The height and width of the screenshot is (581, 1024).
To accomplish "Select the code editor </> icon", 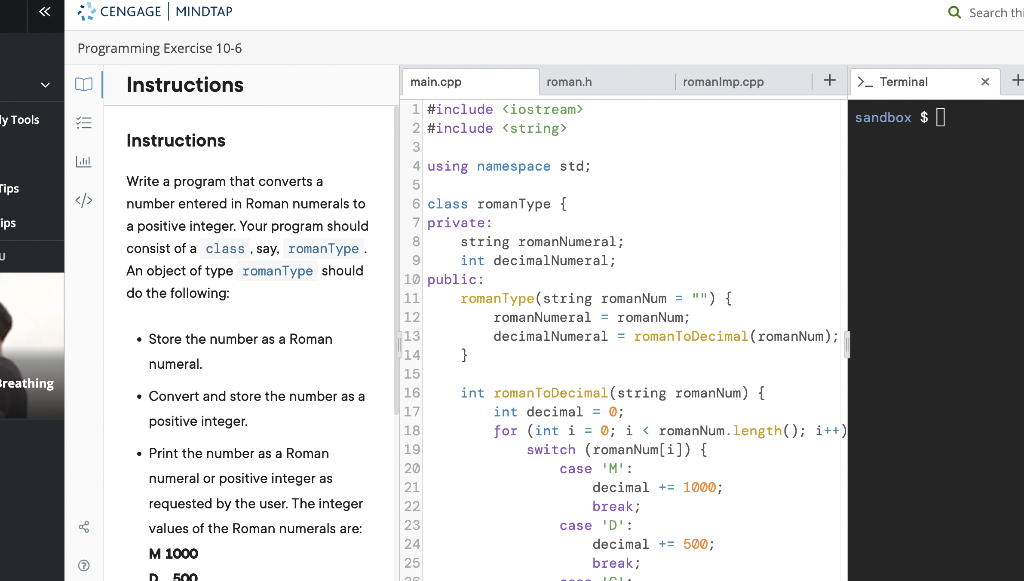I will (84, 199).
